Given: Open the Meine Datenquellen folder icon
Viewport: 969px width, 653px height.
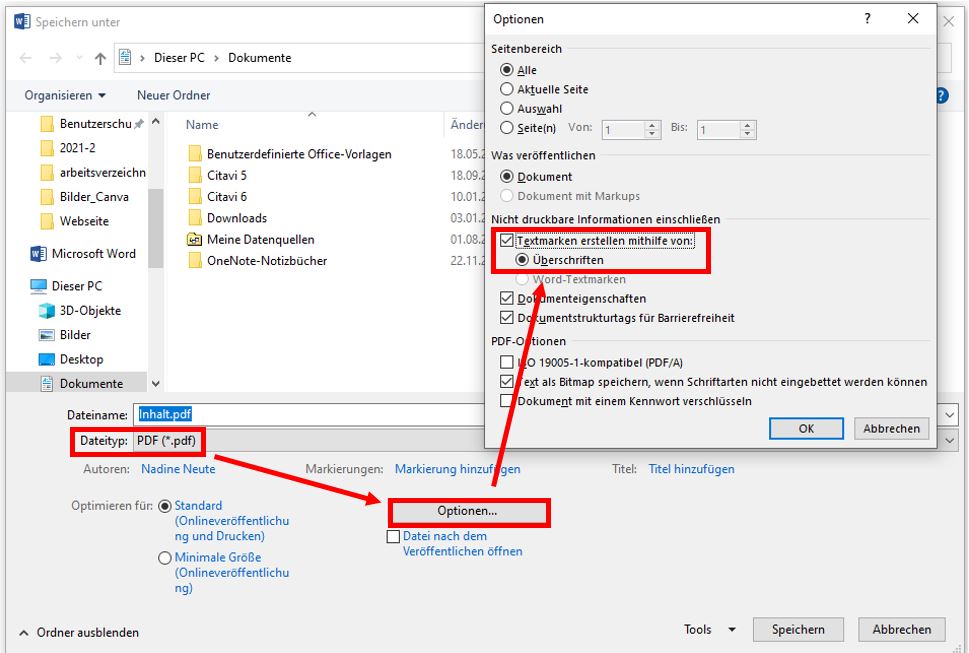Looking at the screenshot, I should pos(194,239).
